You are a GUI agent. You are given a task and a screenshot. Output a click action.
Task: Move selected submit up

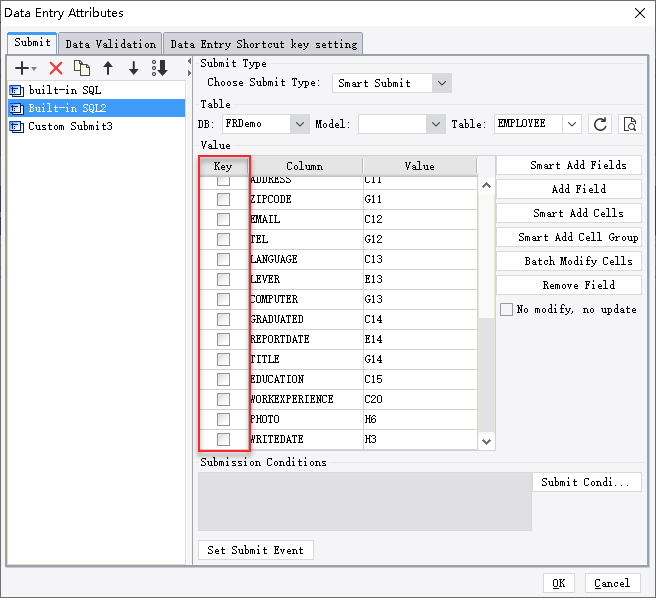(x=108, y=68)
